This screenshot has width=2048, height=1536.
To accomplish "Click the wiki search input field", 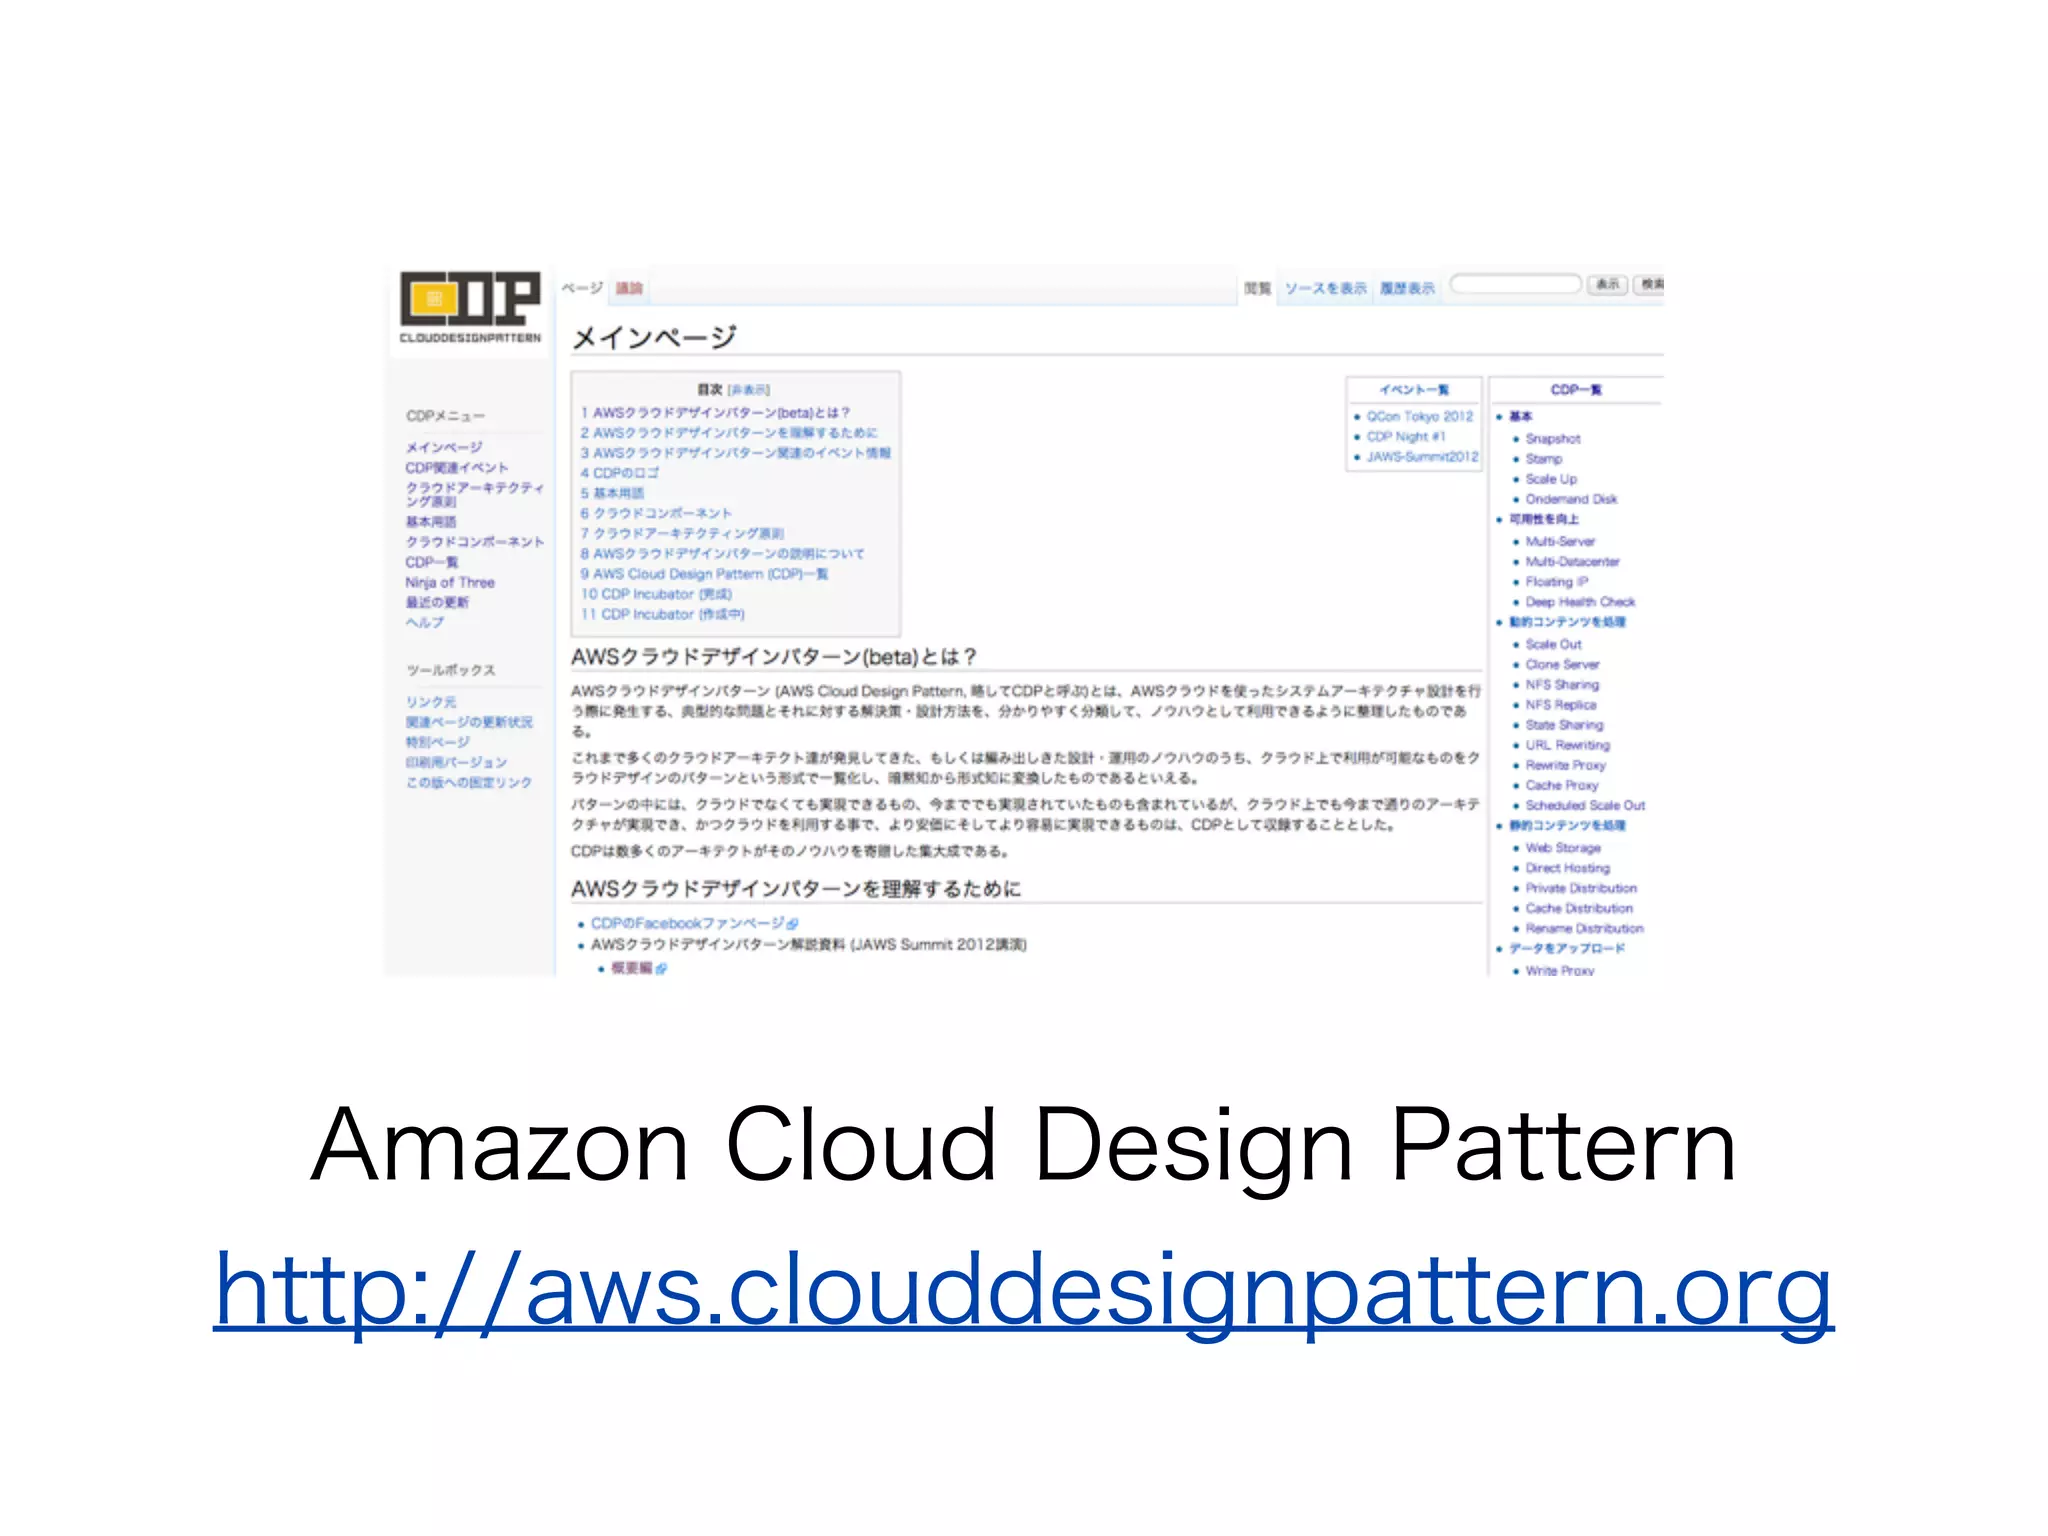I will tap(1515, 284).
